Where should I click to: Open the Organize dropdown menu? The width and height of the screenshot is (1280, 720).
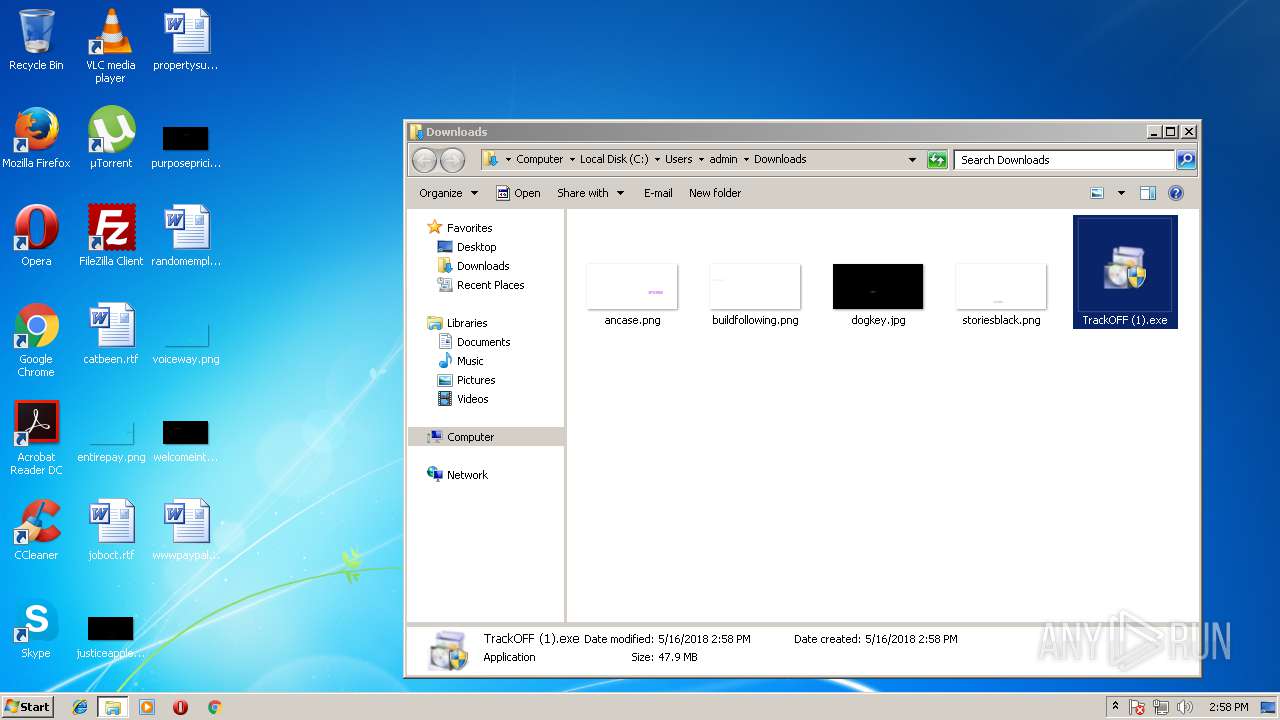click(449, 193)
